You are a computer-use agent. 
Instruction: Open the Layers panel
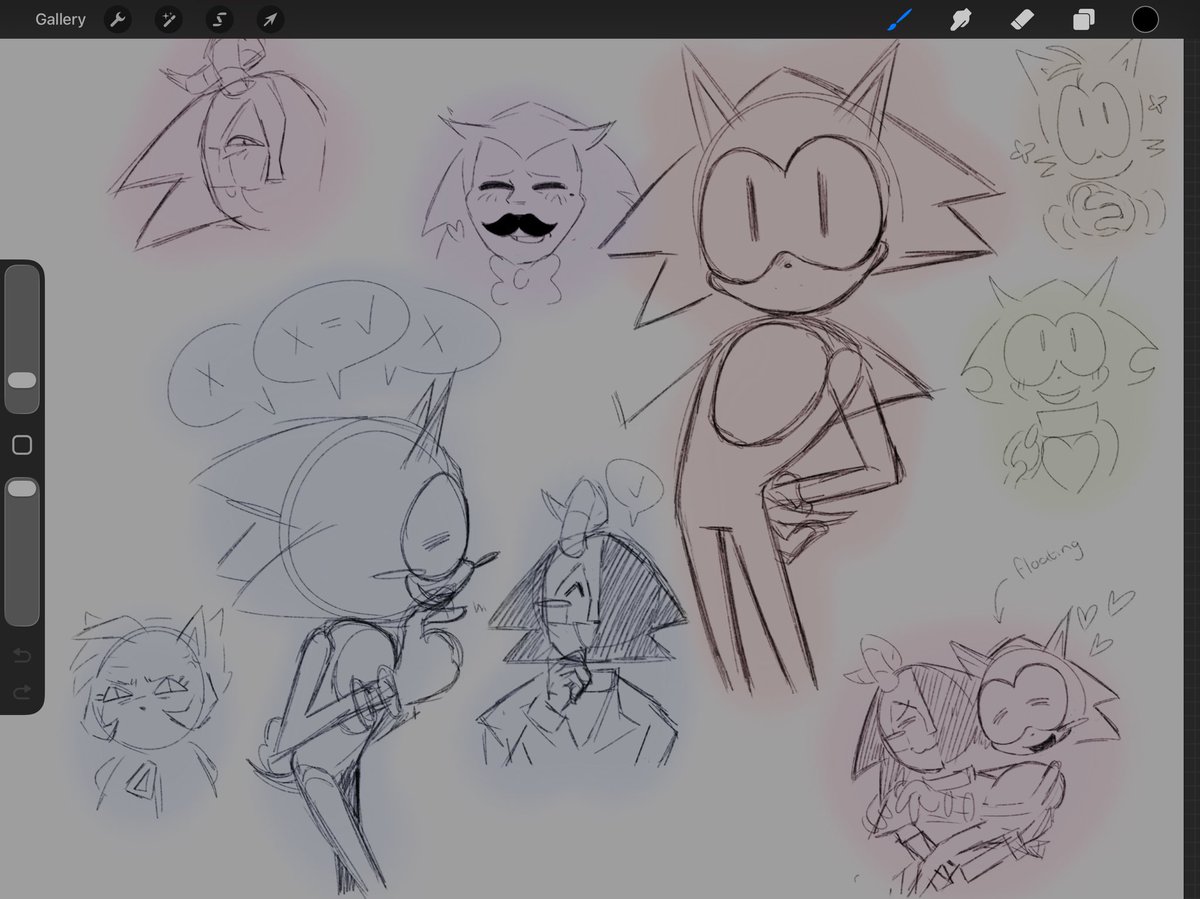(x=1083, y=19)
